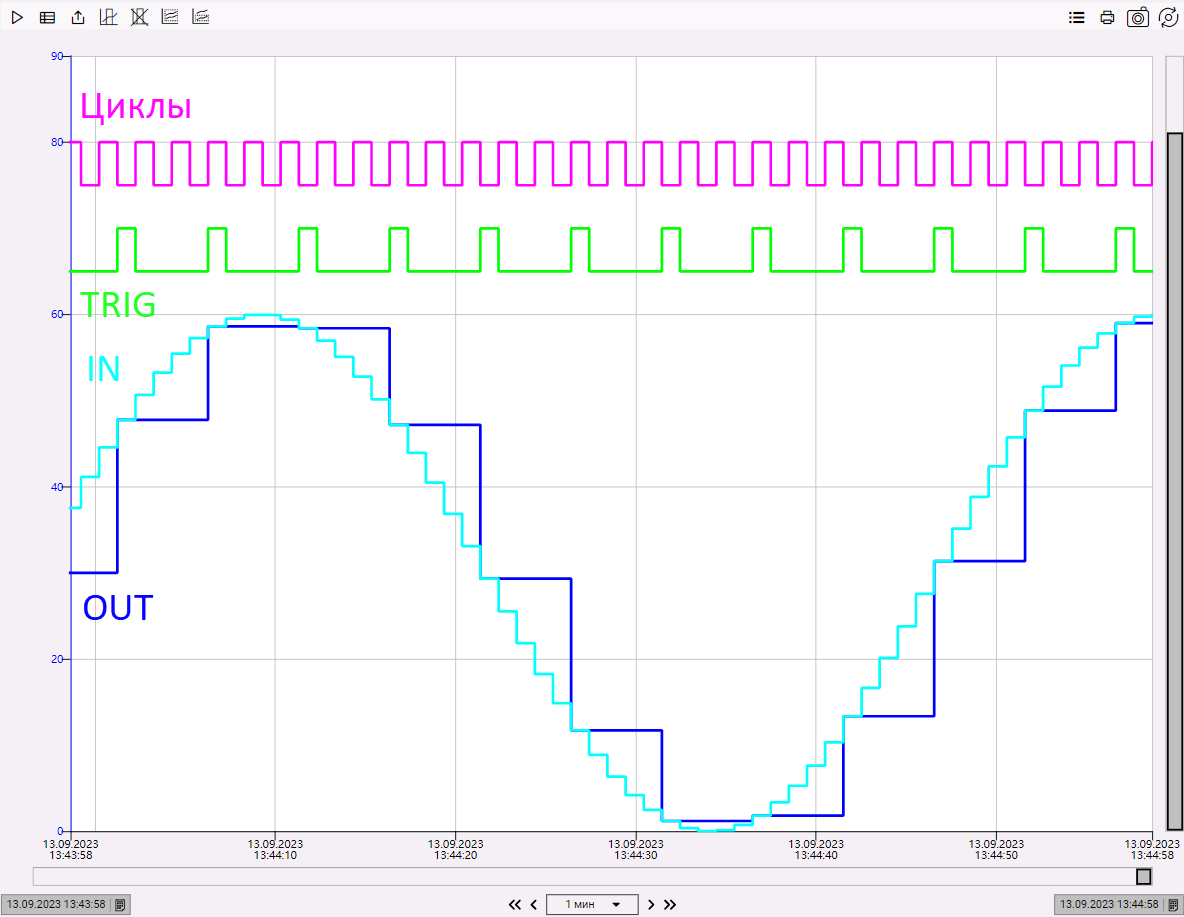Screen dimensions: 1184x917
Task: Jump to end with double right arrow
Action: (x=670, y=904)
